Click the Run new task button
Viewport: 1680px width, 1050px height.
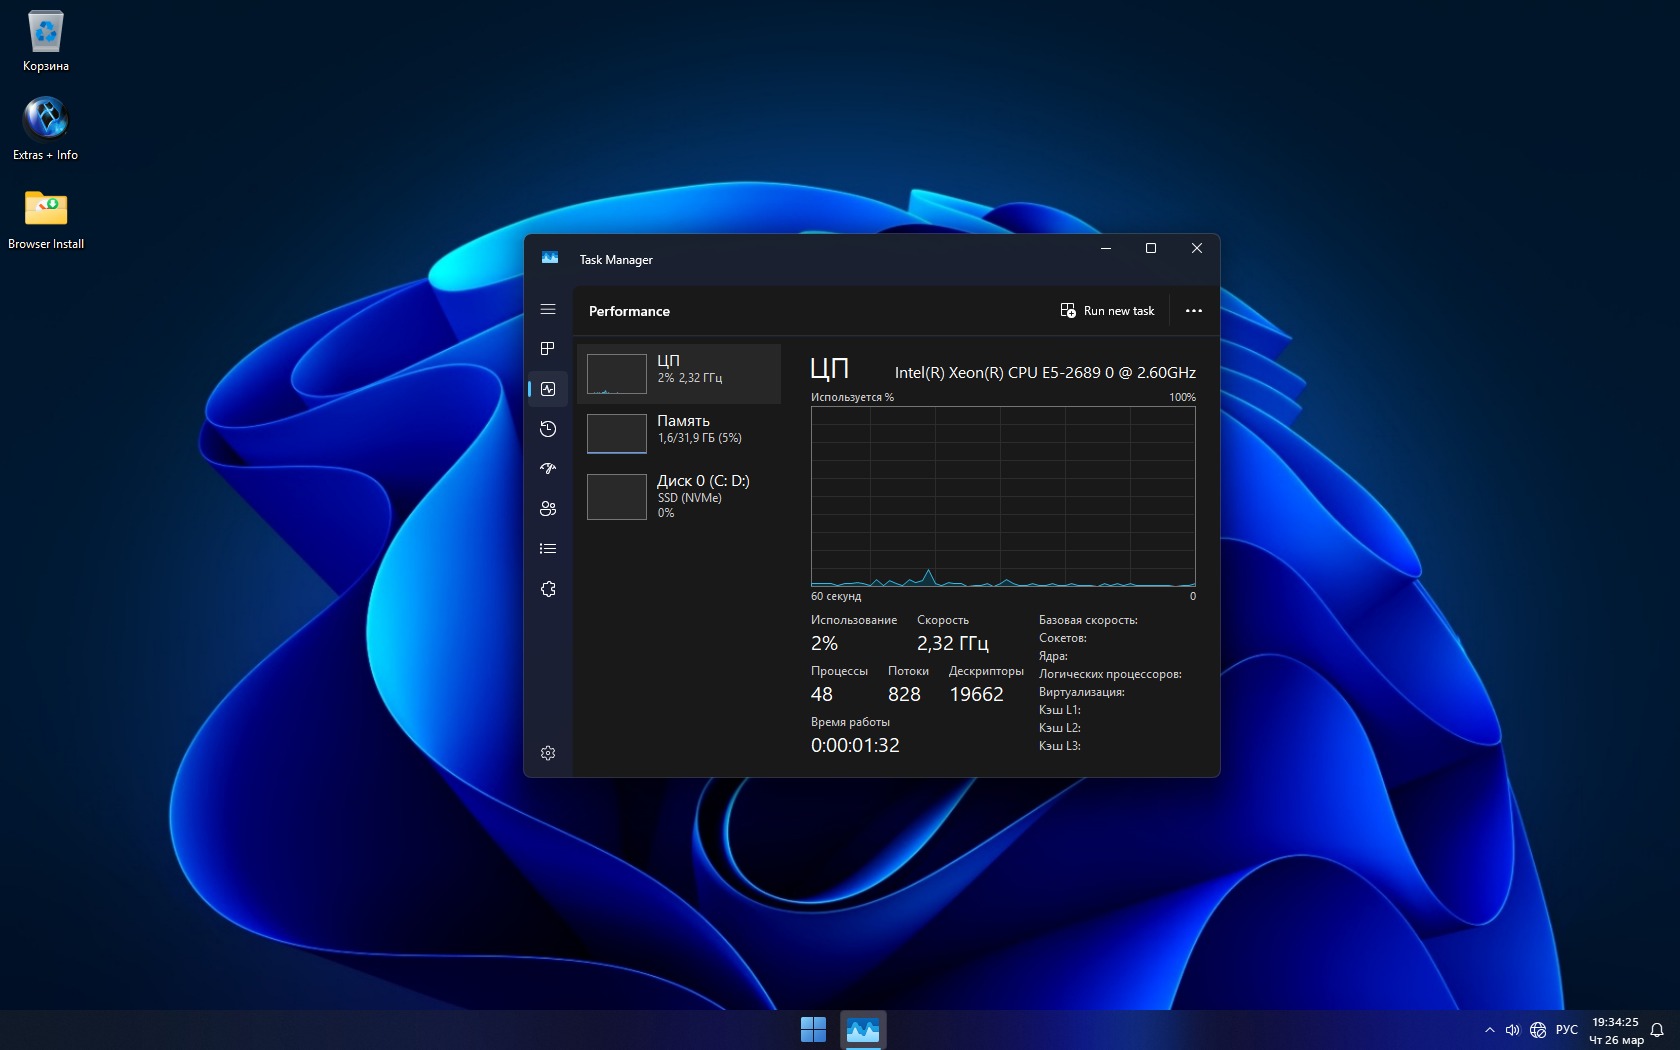coord(1107,311)
